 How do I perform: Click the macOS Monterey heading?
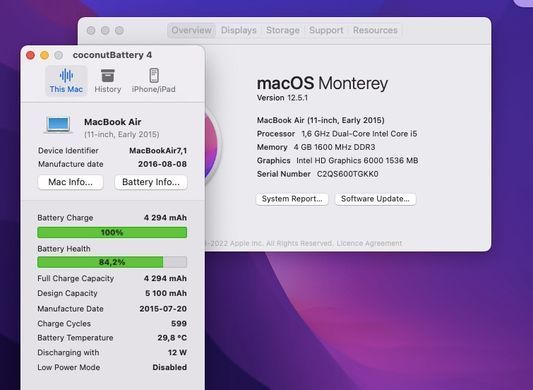pos(322,83)
